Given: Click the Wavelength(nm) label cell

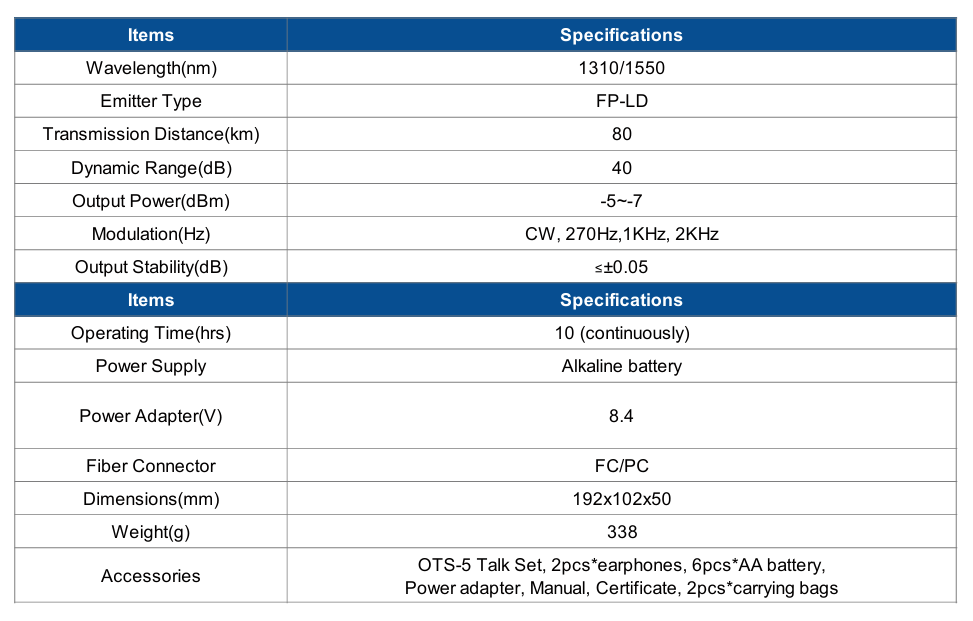Looking at the screenshot, I should coord(151,68).
